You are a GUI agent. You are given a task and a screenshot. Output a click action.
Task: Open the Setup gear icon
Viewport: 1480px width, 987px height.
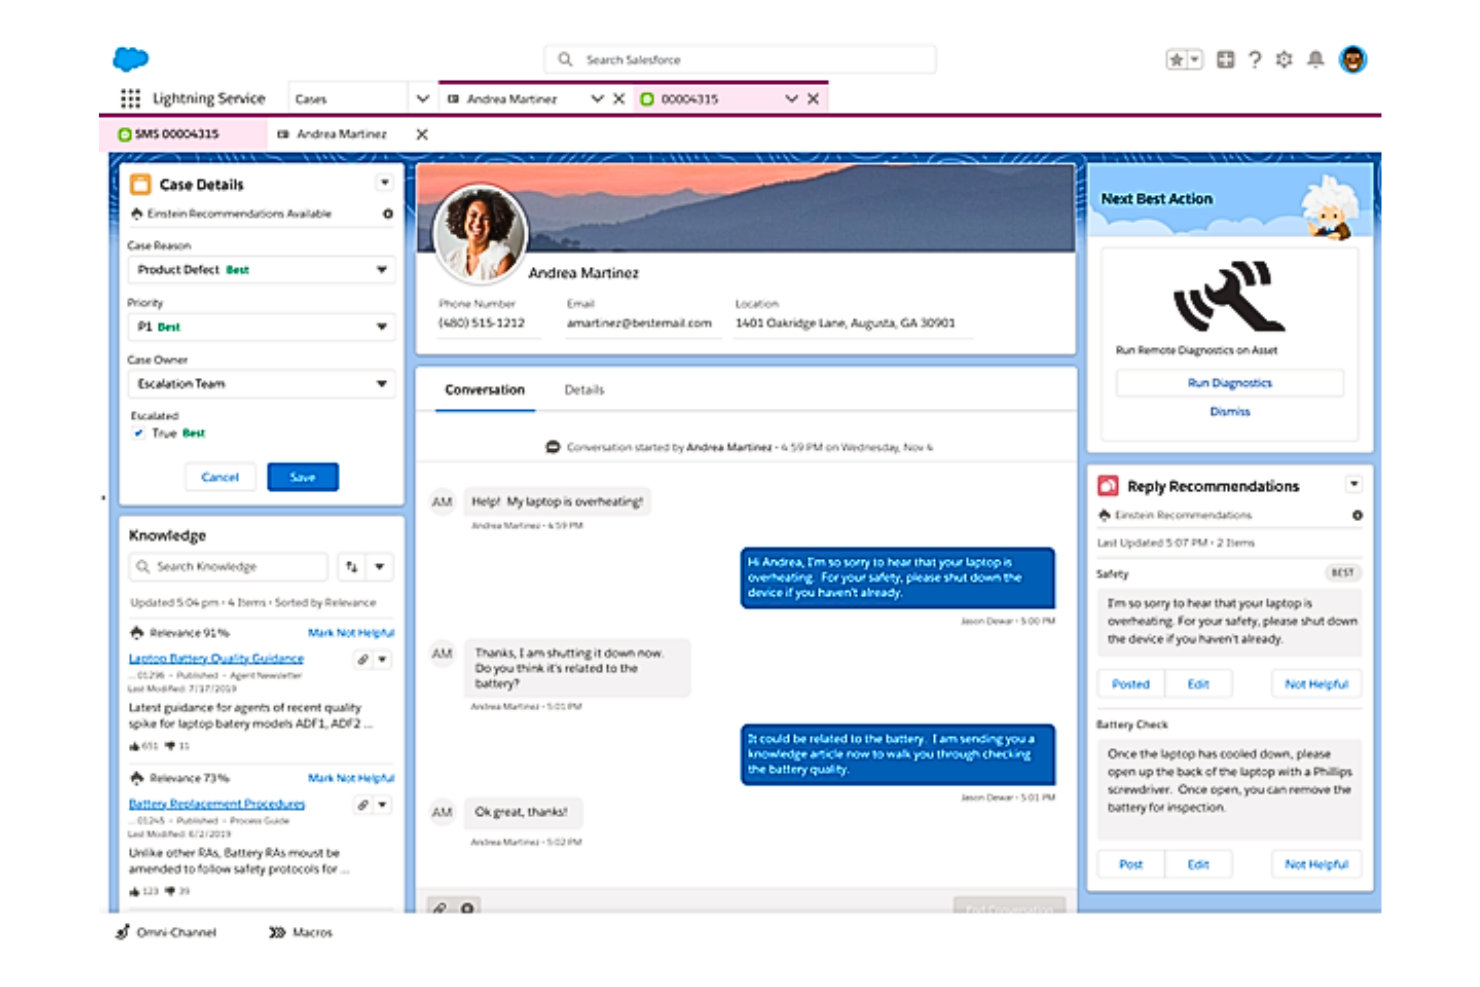1284,60
